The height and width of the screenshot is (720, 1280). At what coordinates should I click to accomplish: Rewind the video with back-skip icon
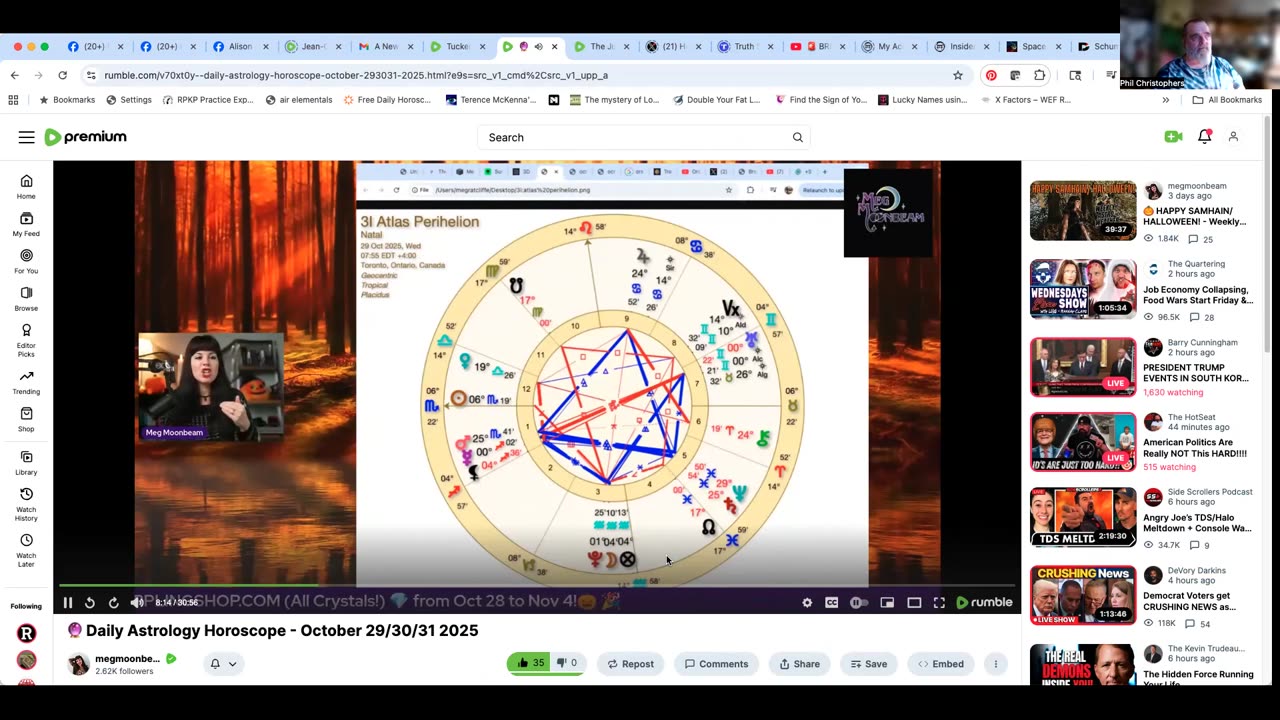pyautogui.click(x=90, y=602)
